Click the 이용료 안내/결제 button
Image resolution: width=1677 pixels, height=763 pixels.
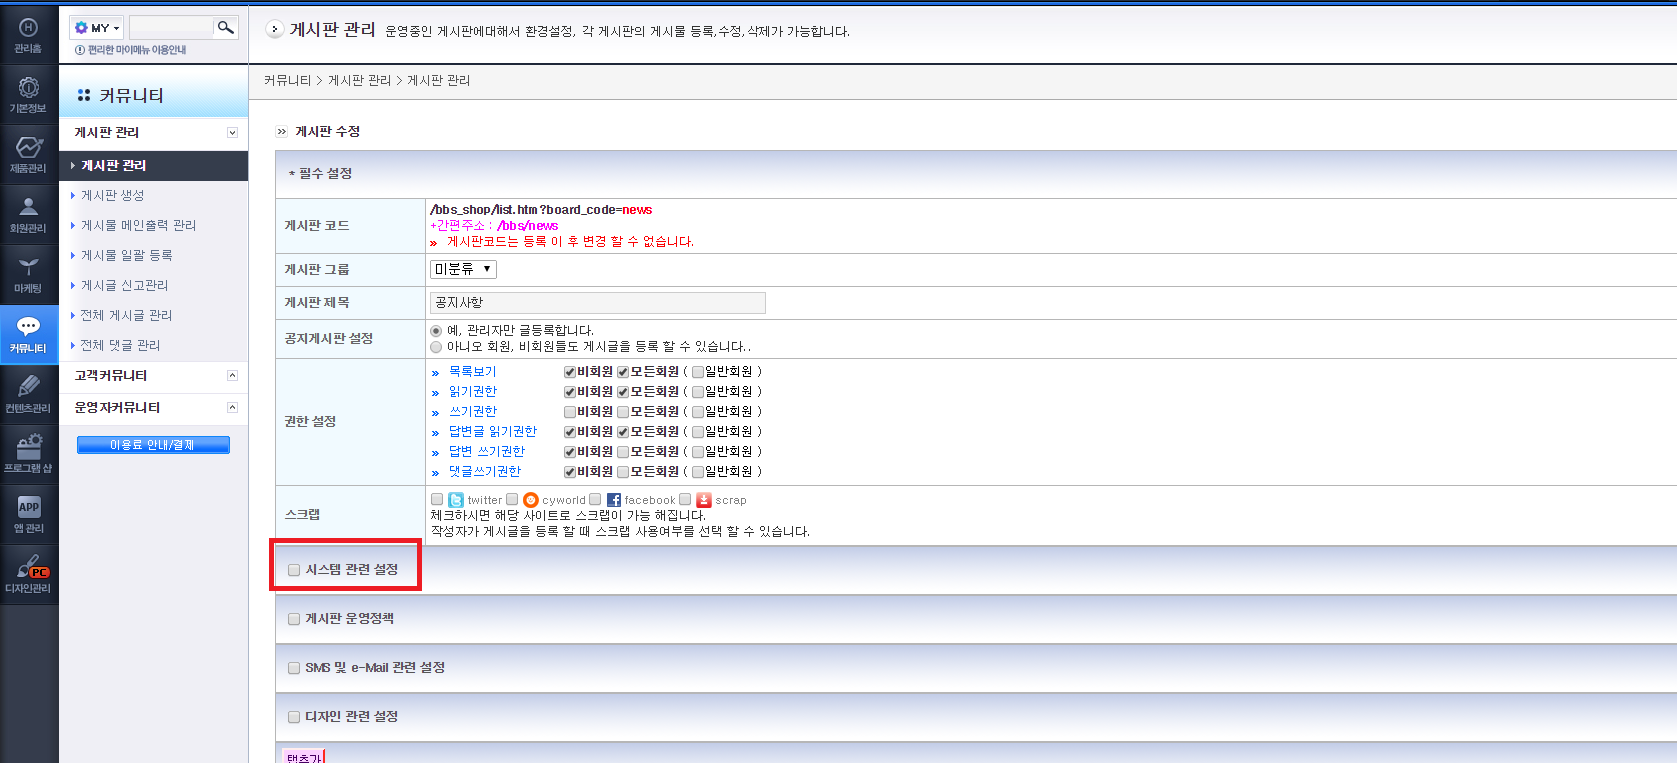[x=153, y=445]
